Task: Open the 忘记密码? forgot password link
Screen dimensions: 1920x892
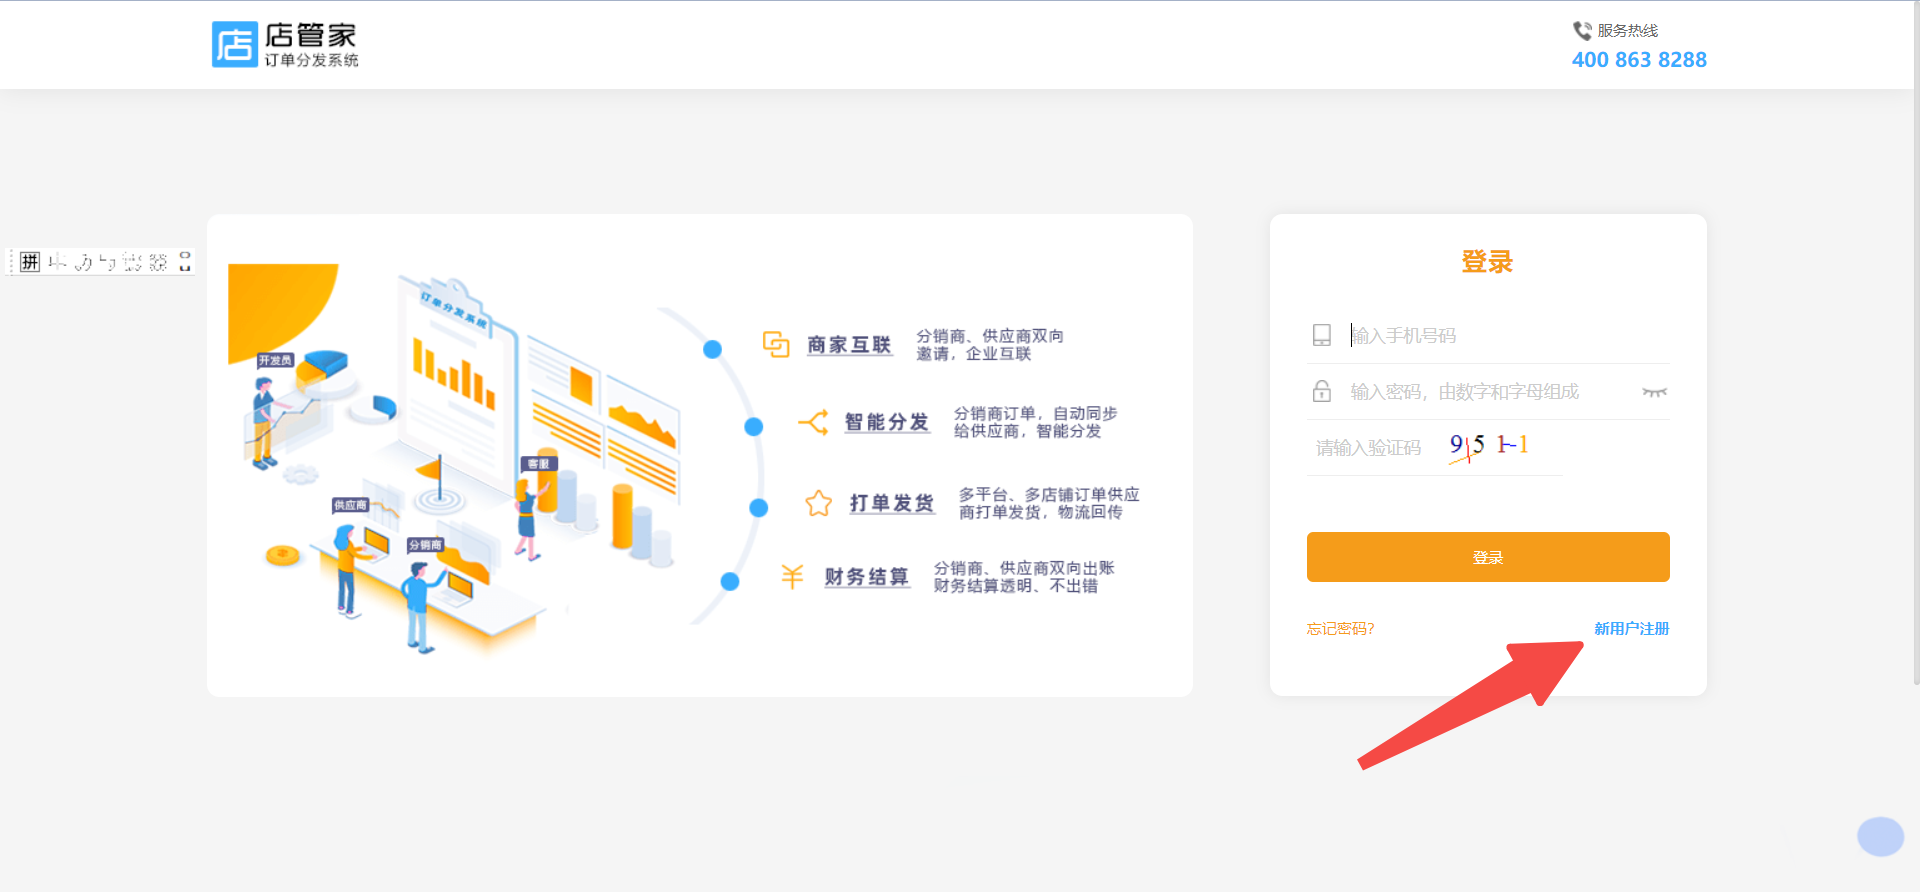Action: [x=1340, y=629]
